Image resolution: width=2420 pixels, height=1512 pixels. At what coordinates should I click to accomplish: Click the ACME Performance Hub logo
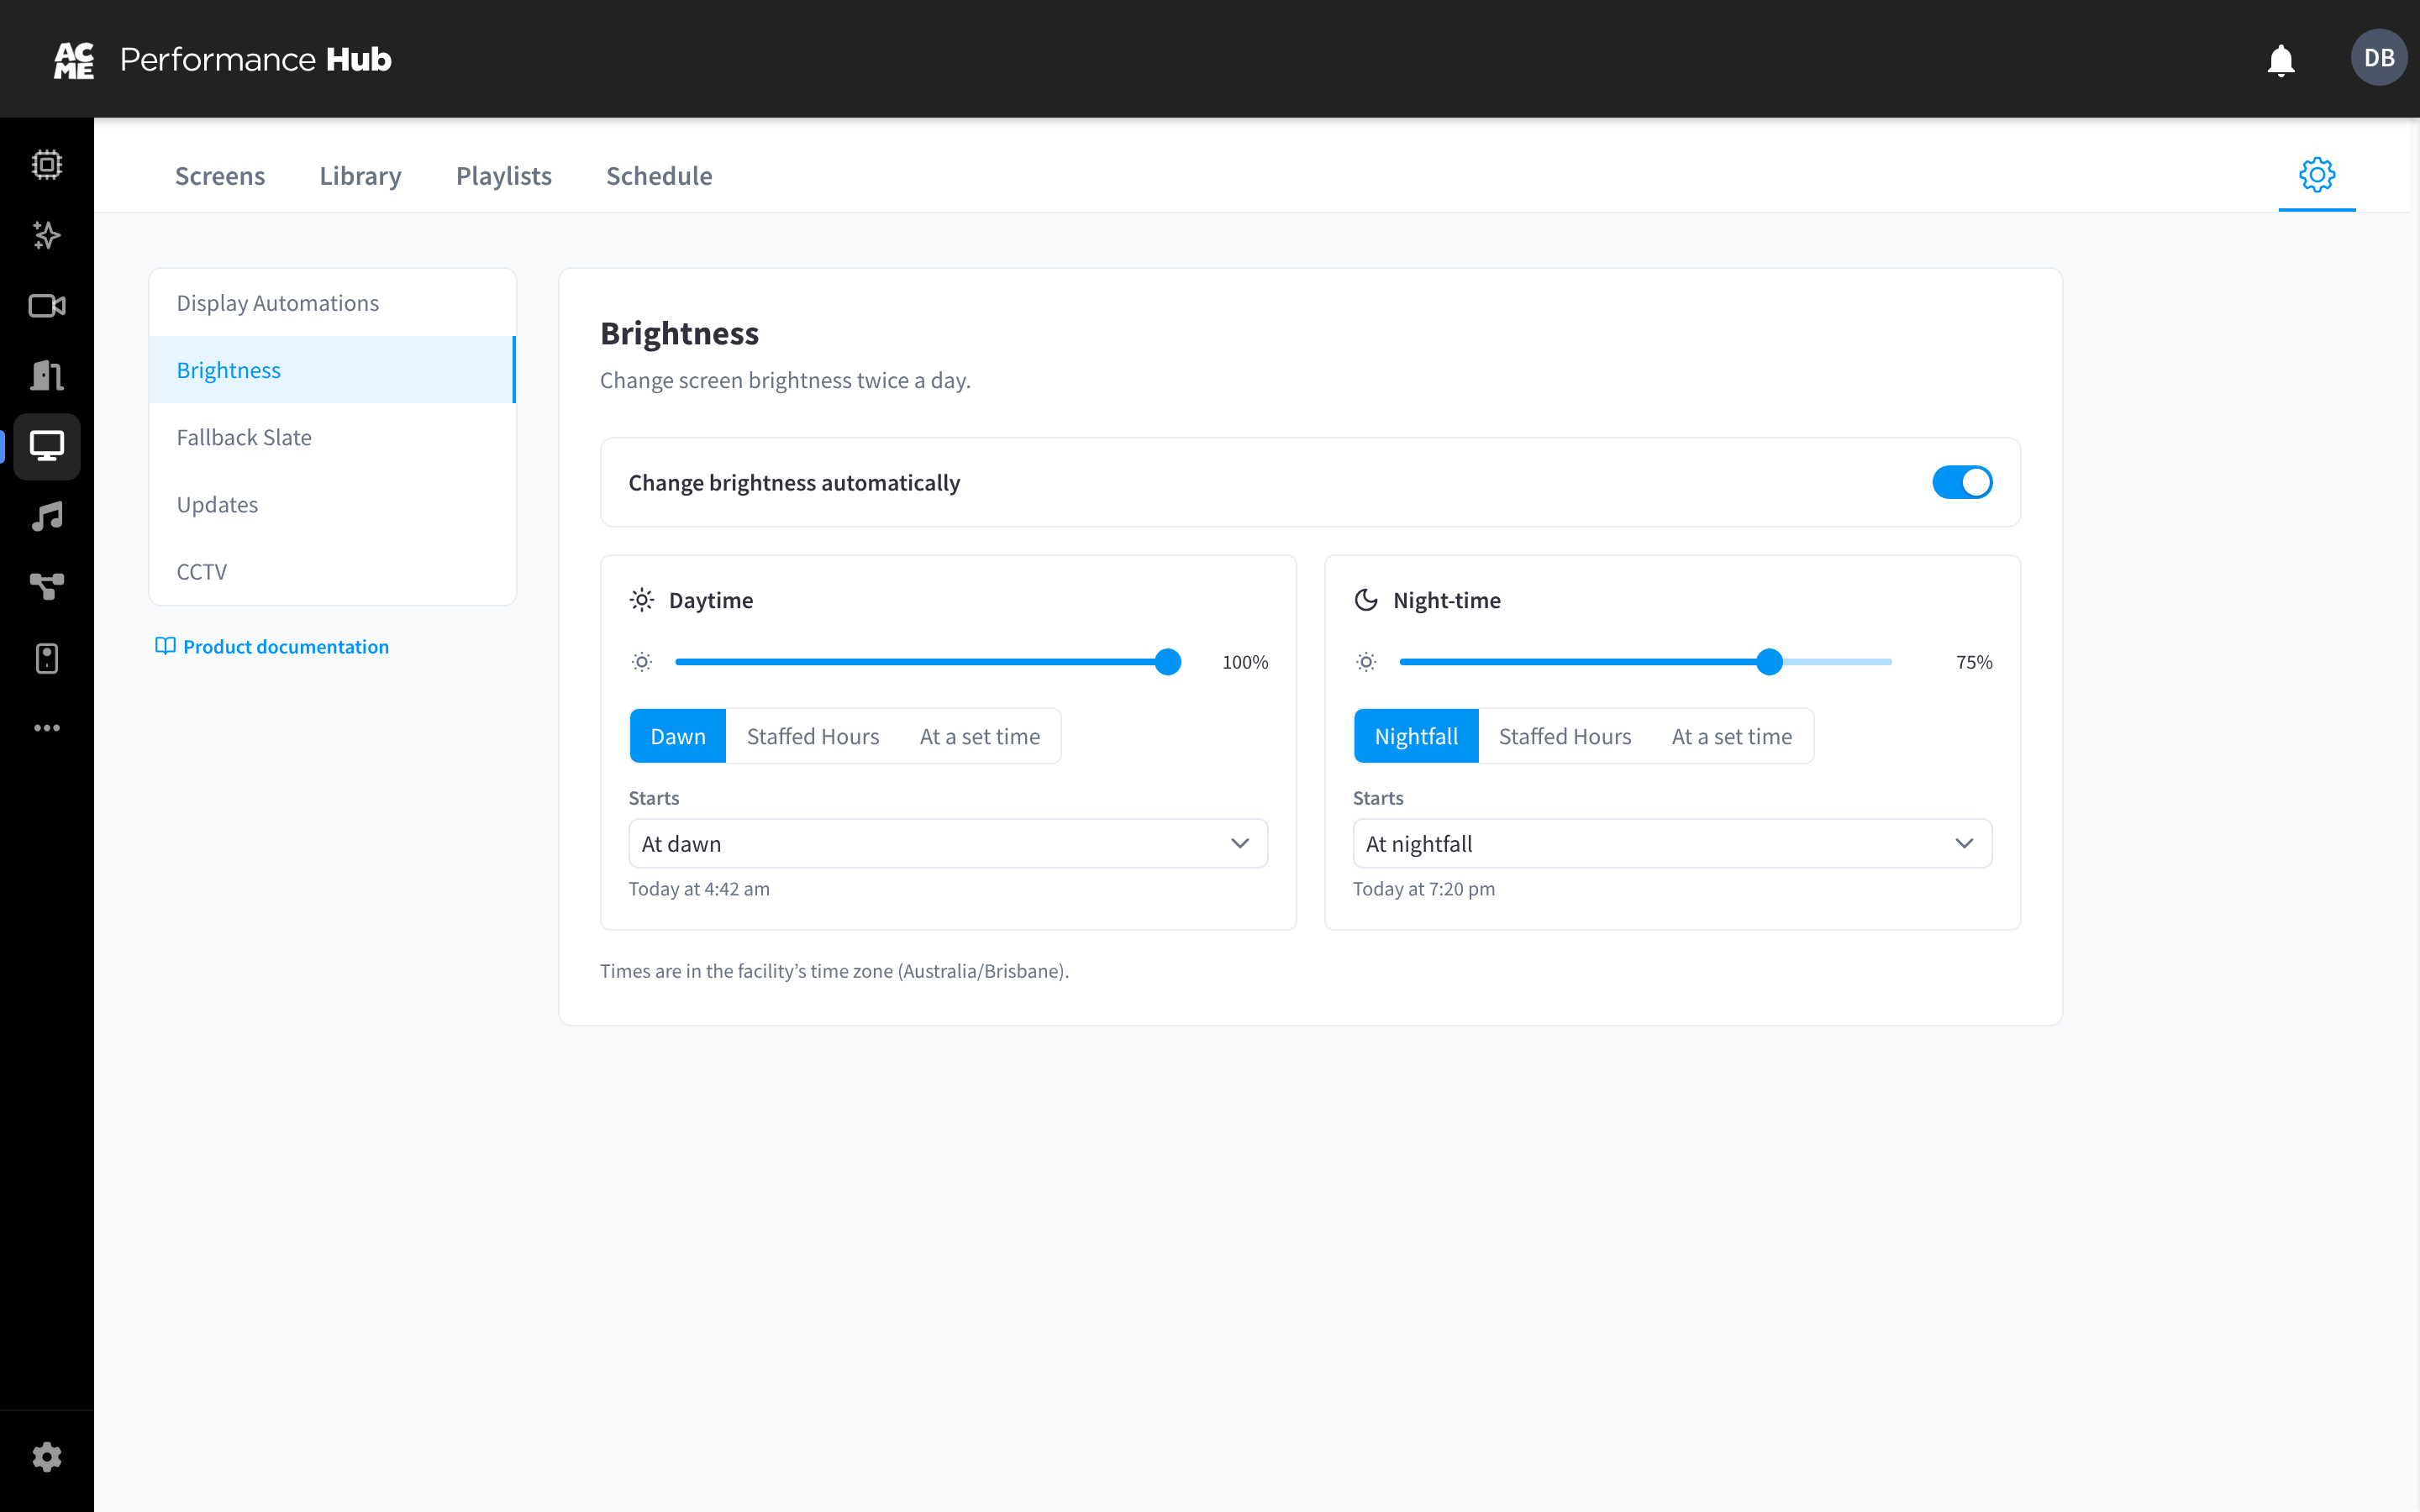click(x=222, y=60)
